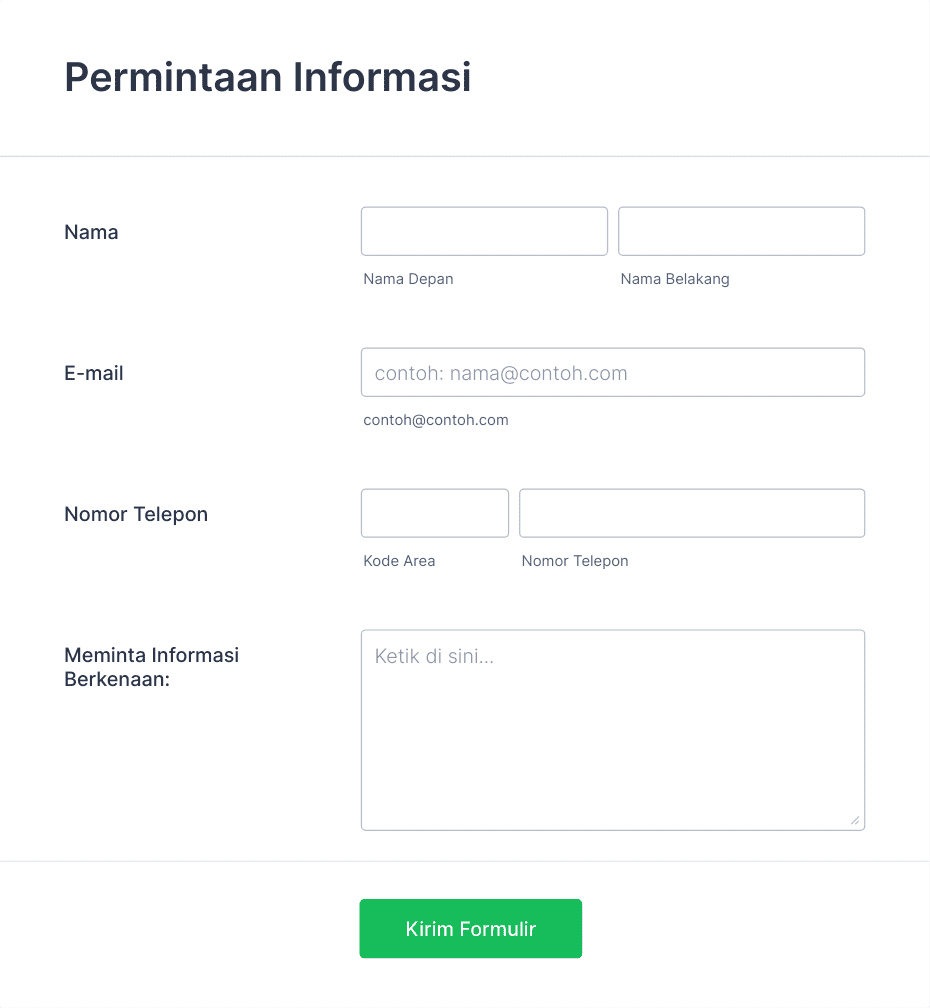Click the Nama Depan first name field
This screenshot has height=1008, width=930.
pyautogui.click(x=484, y=231)
